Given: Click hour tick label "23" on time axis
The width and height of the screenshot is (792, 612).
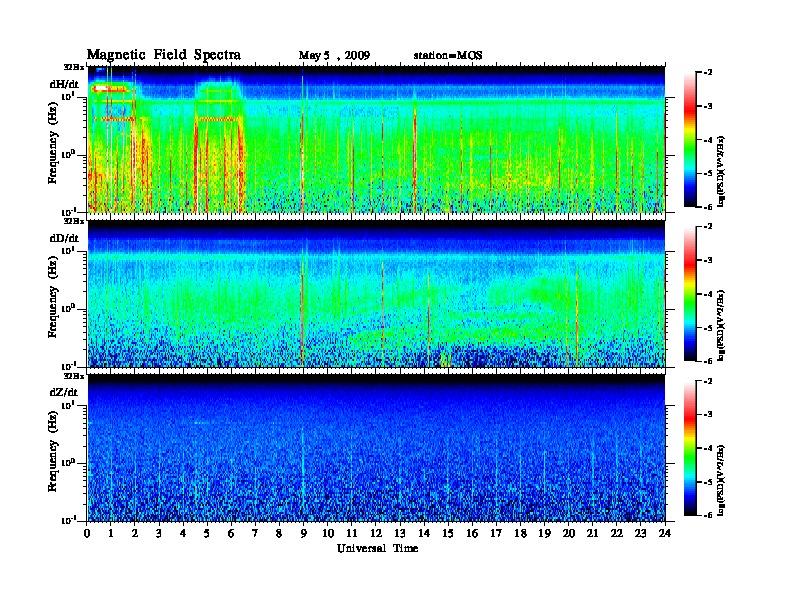Looking at the screenshot, I should pos(641,533).
